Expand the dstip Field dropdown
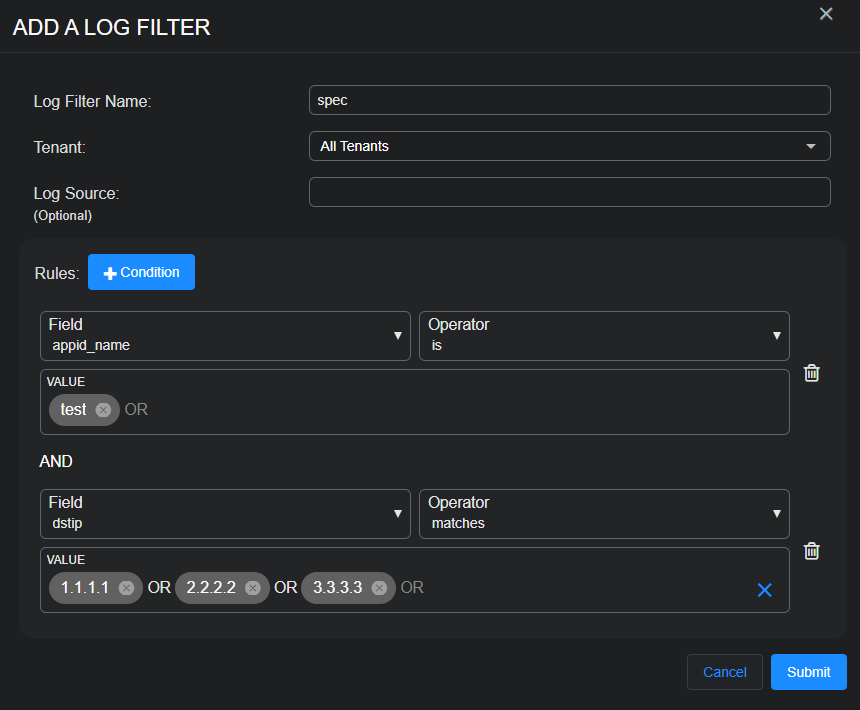This screenshot has width=860, height=710. click(225, 513)
